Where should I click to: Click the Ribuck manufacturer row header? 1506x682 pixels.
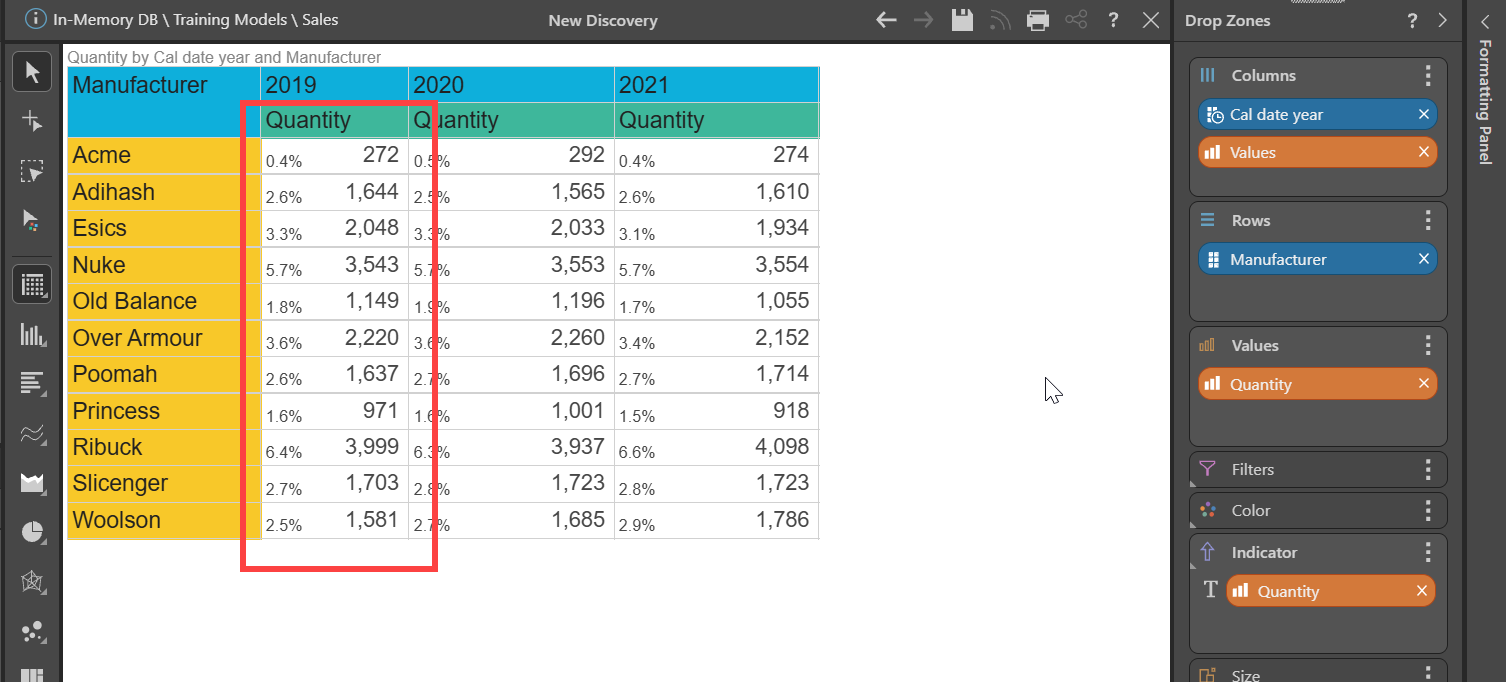coord(108,447)
